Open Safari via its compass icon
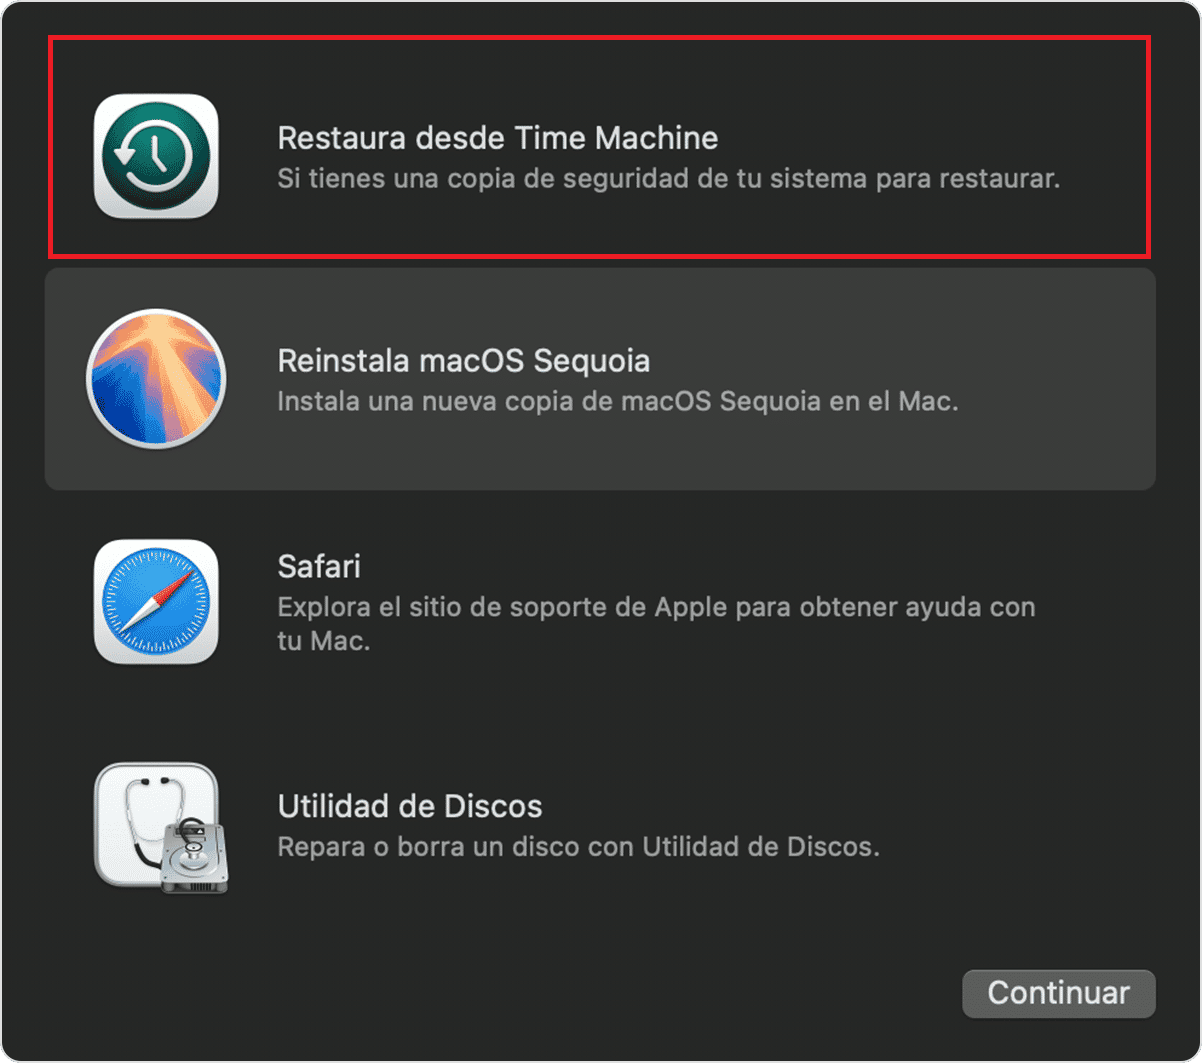 pyautogui.click(x=156, y=602)
